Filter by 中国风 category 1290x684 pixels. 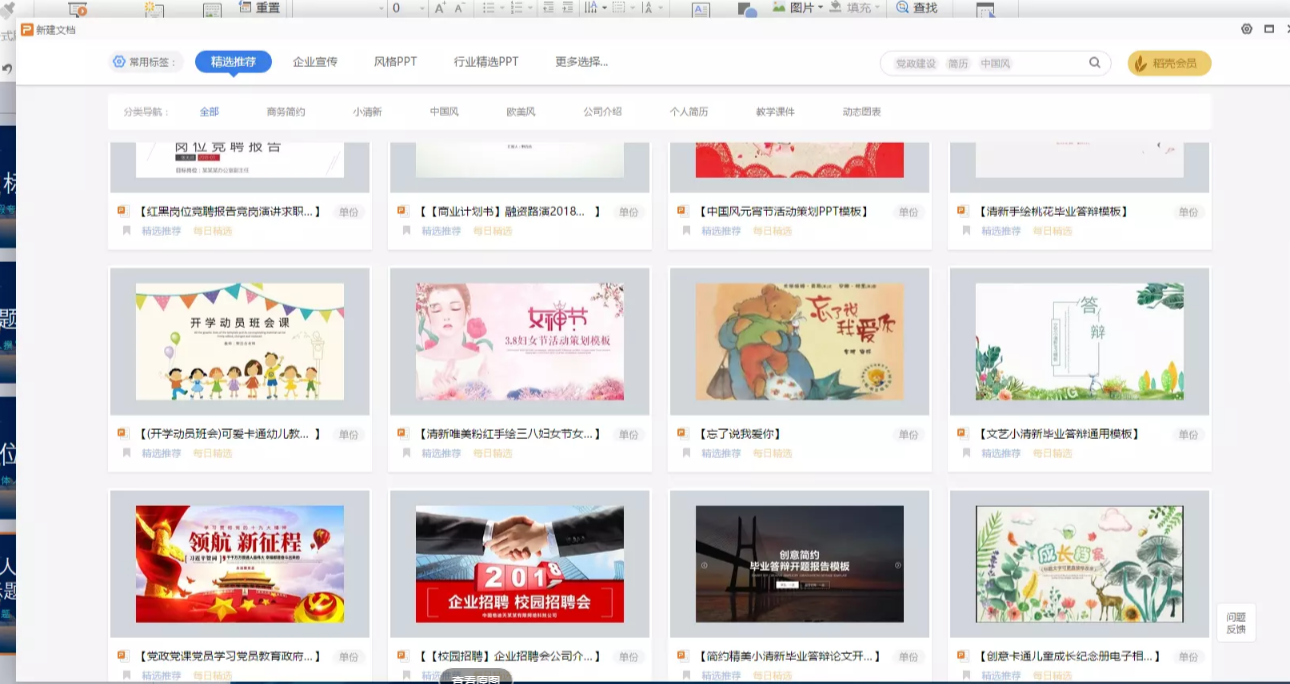(444, 112)
